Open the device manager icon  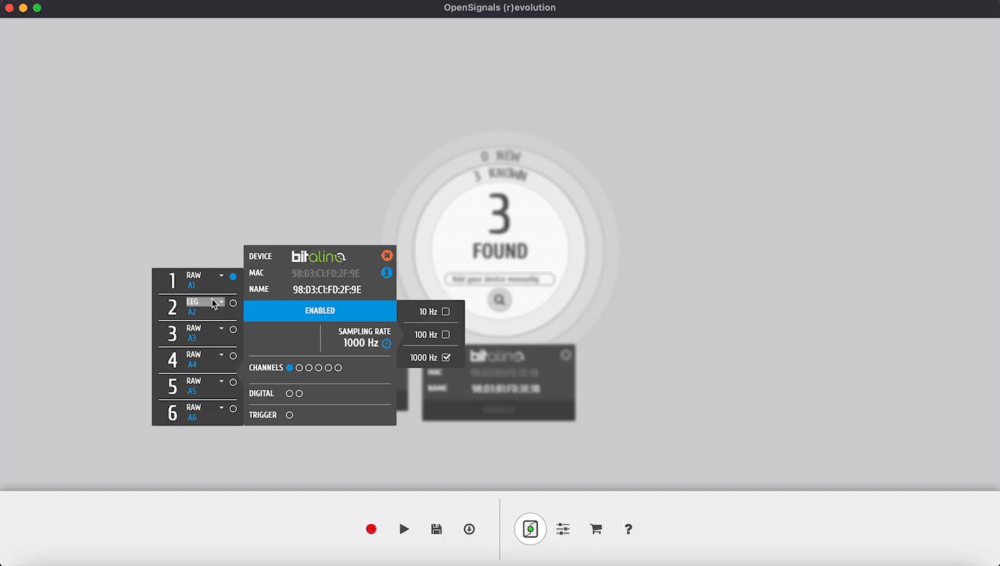coord(530,529)
